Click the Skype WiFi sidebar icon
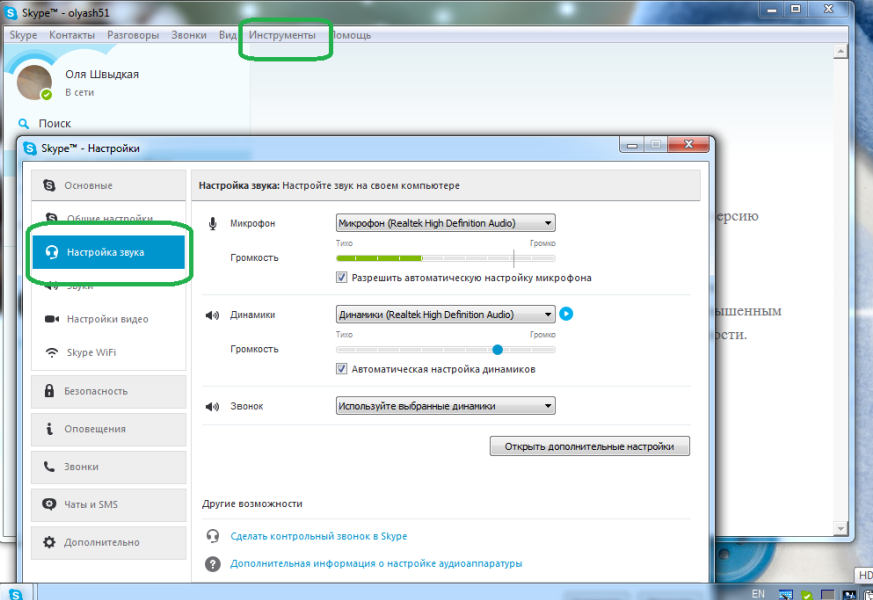 tap(50, 352)
